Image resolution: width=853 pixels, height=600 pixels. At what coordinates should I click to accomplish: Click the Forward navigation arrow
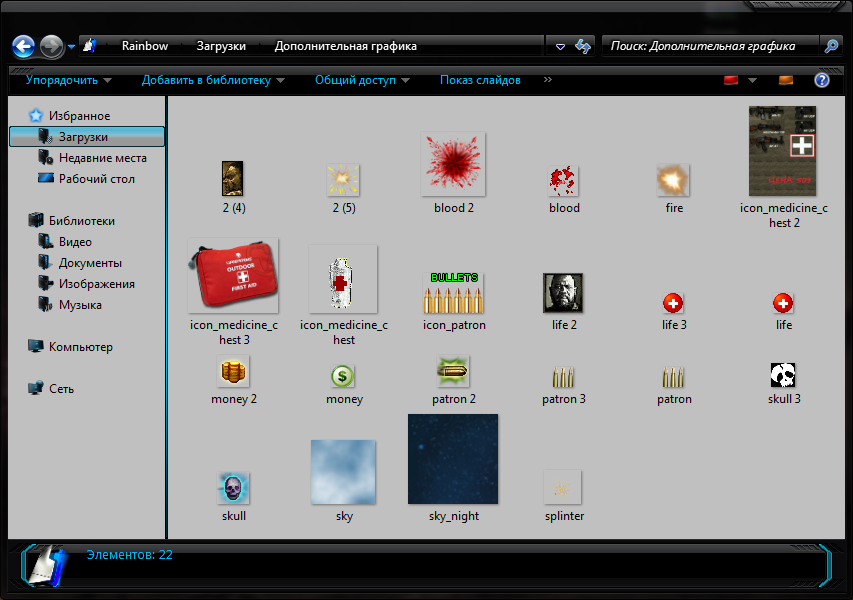[52, 46]
